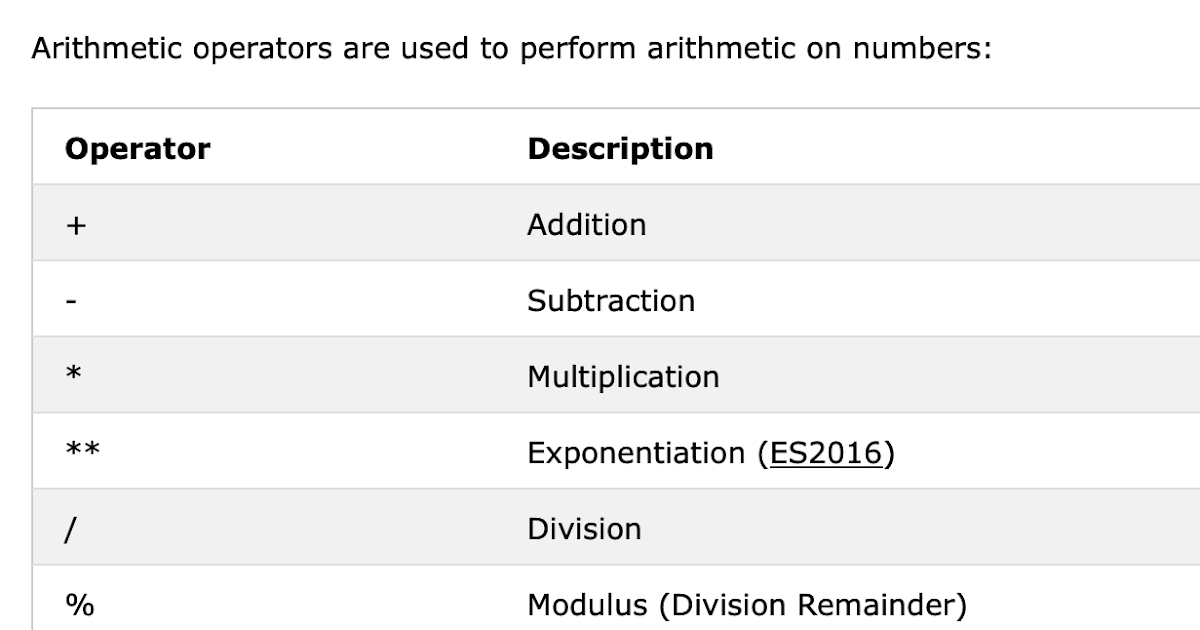Click the Description column header
Image resolution: width=1200 pixels, height=630 pixels.
[620, 149]
